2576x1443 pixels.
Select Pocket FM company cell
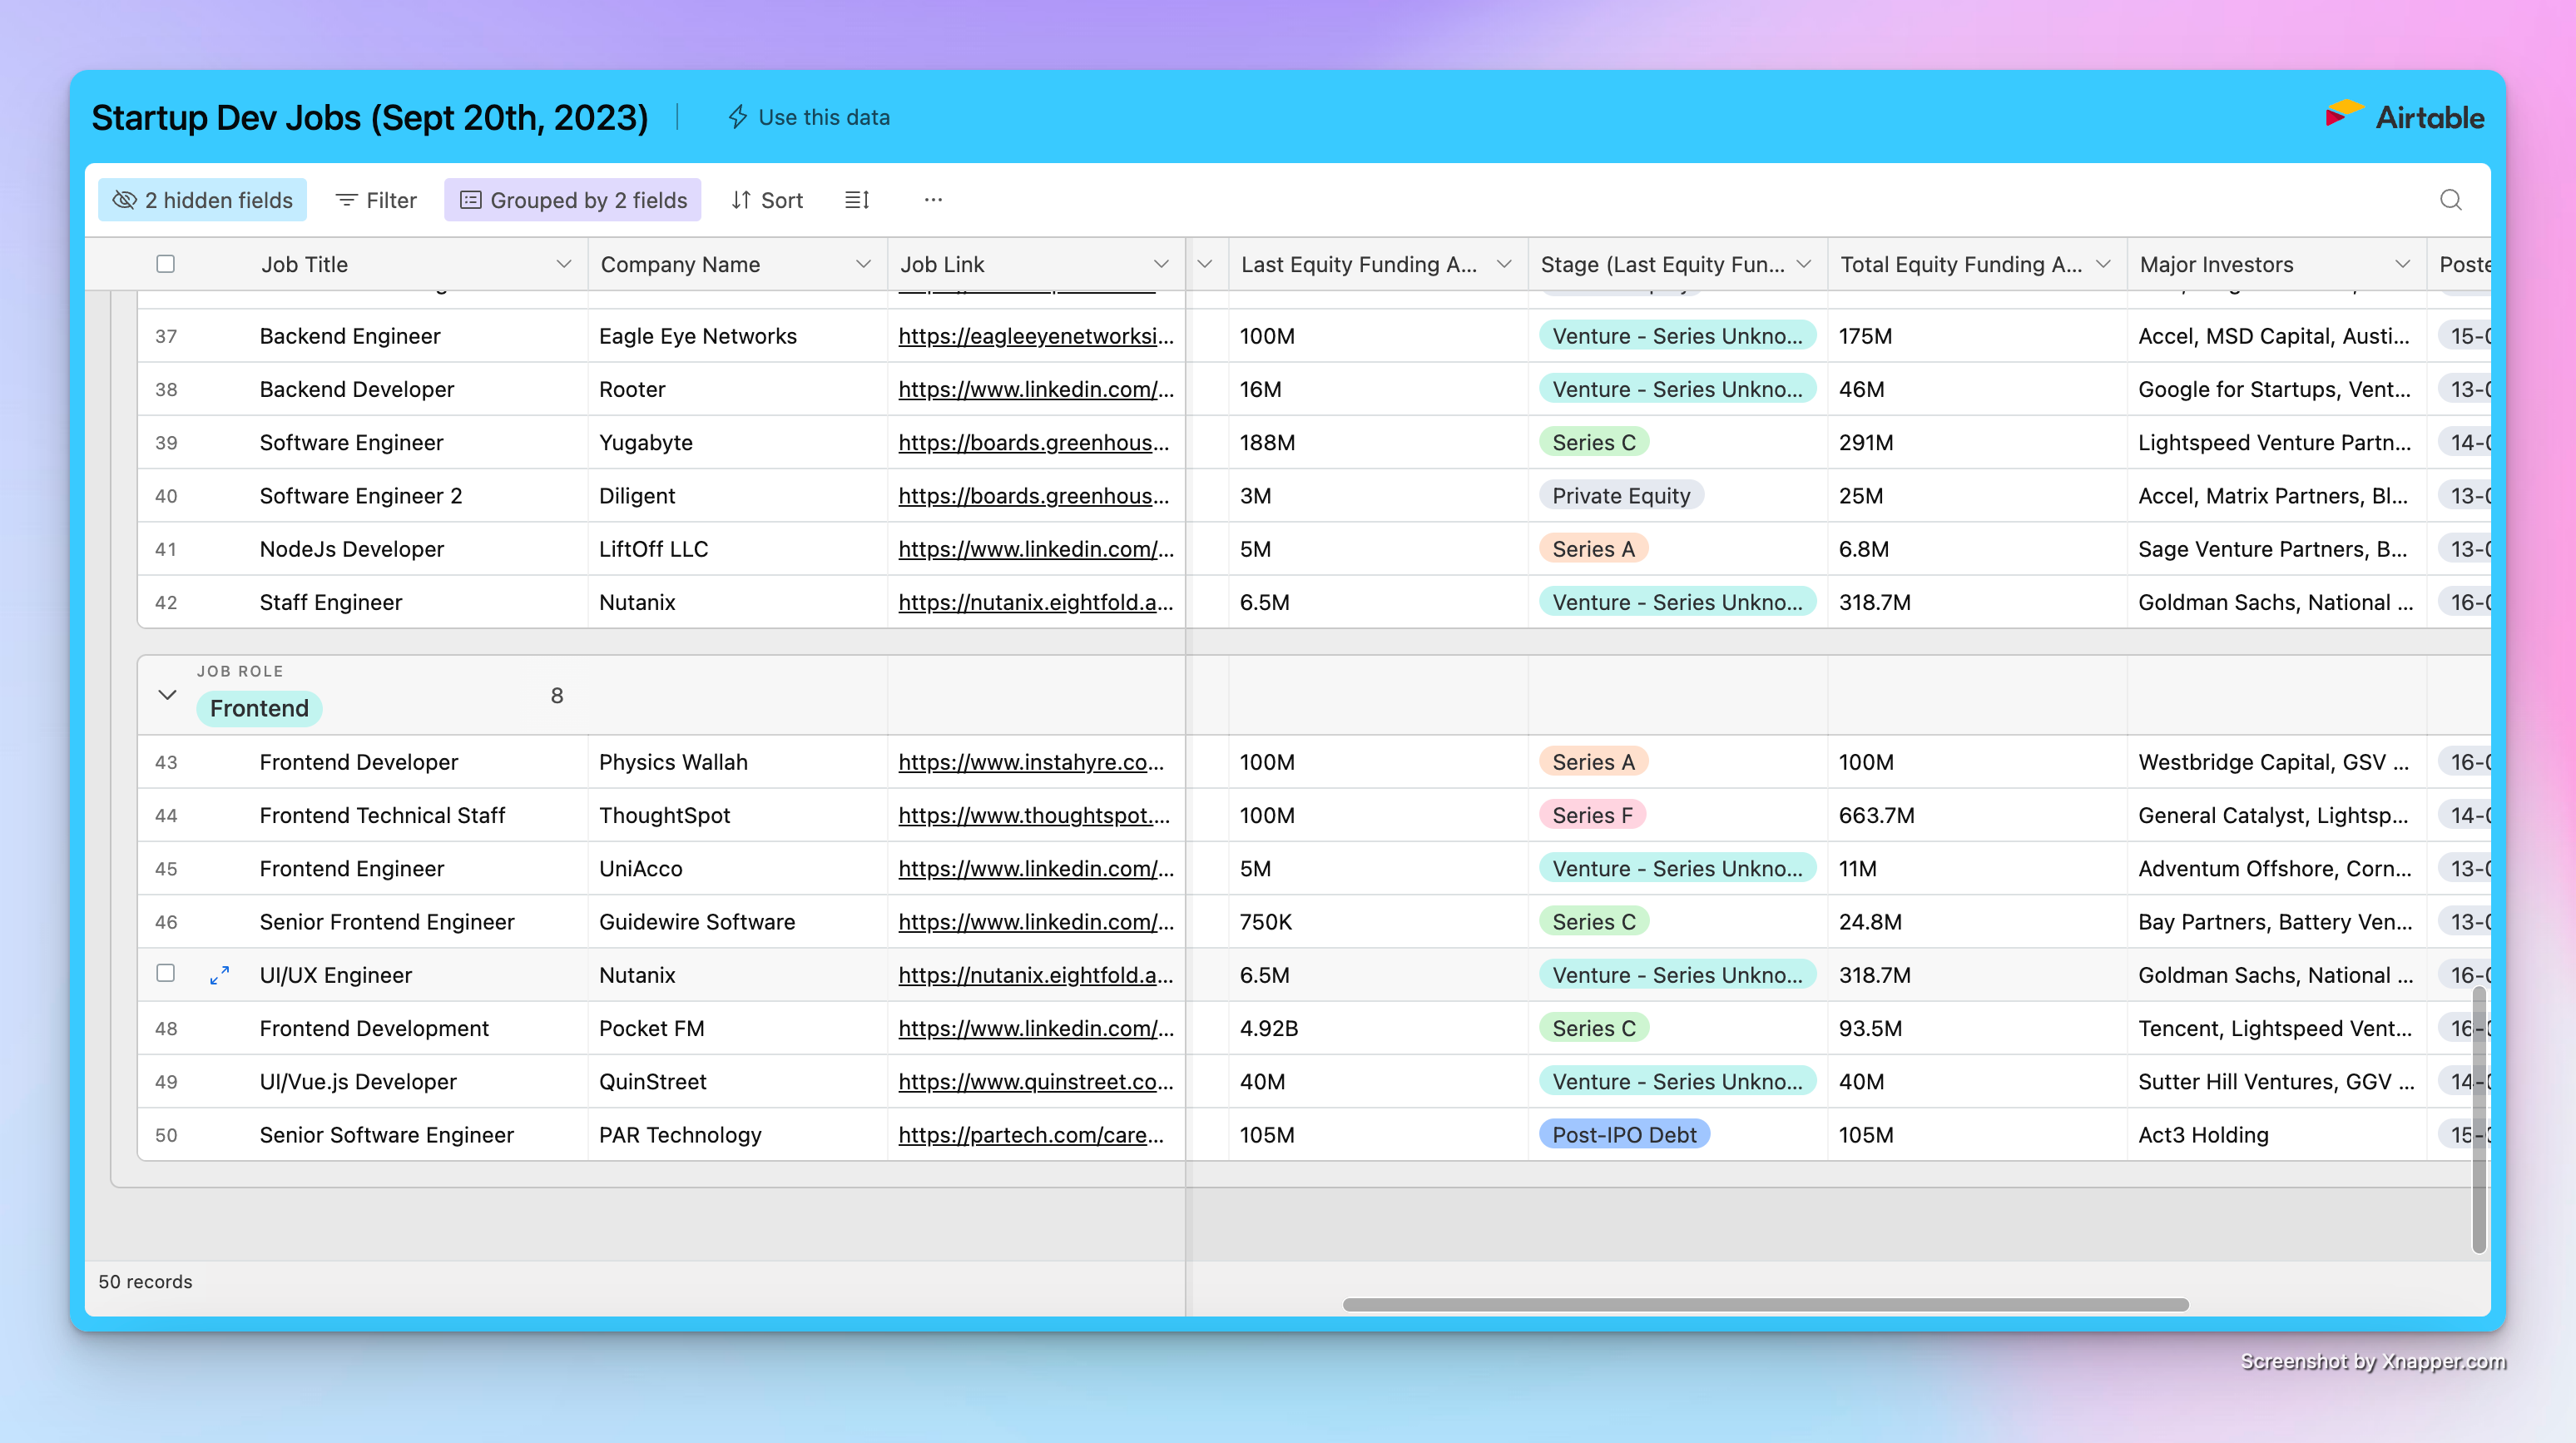pyautogui.click(x=738, y=1028)
